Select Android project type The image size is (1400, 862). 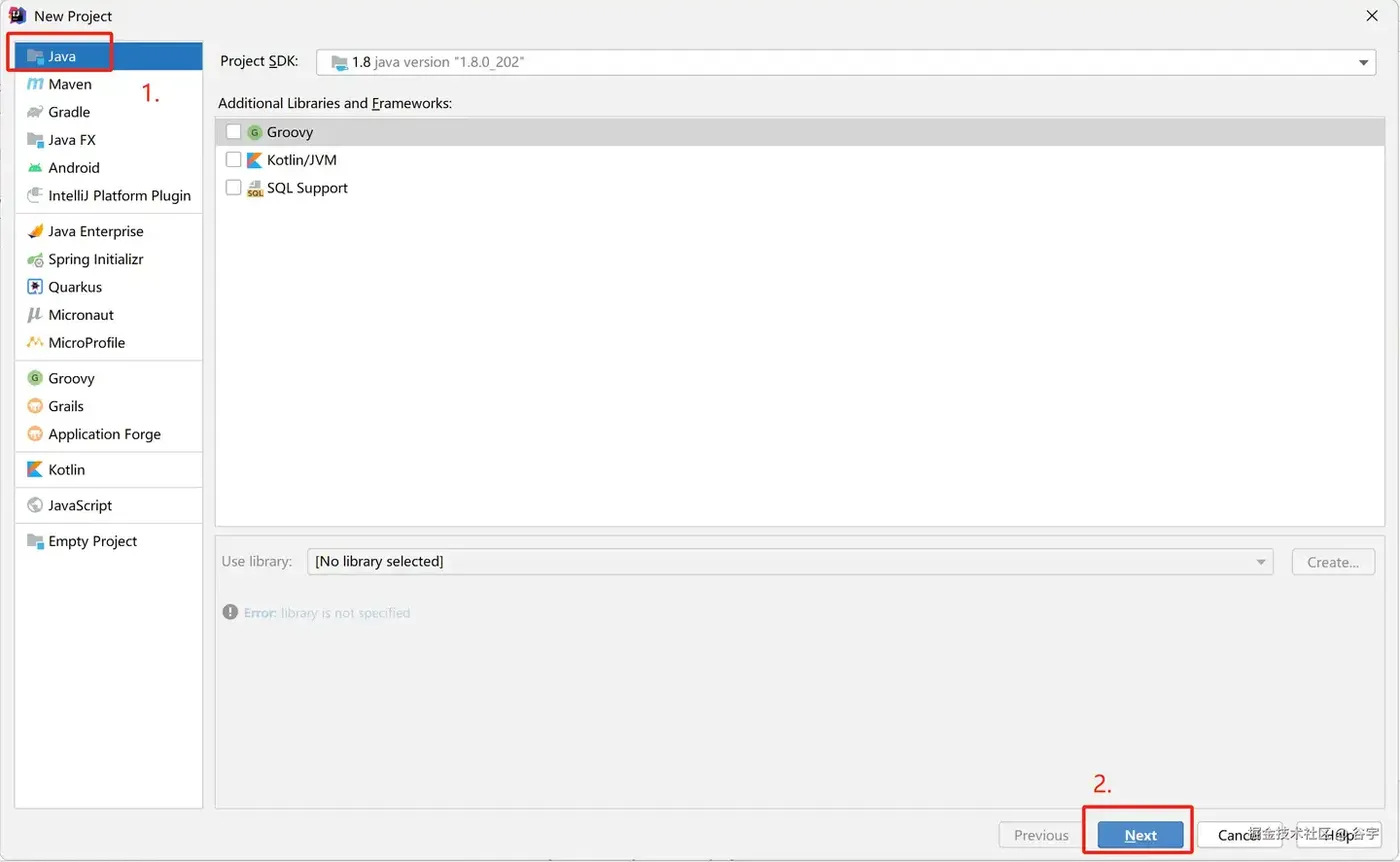point(109,168)
